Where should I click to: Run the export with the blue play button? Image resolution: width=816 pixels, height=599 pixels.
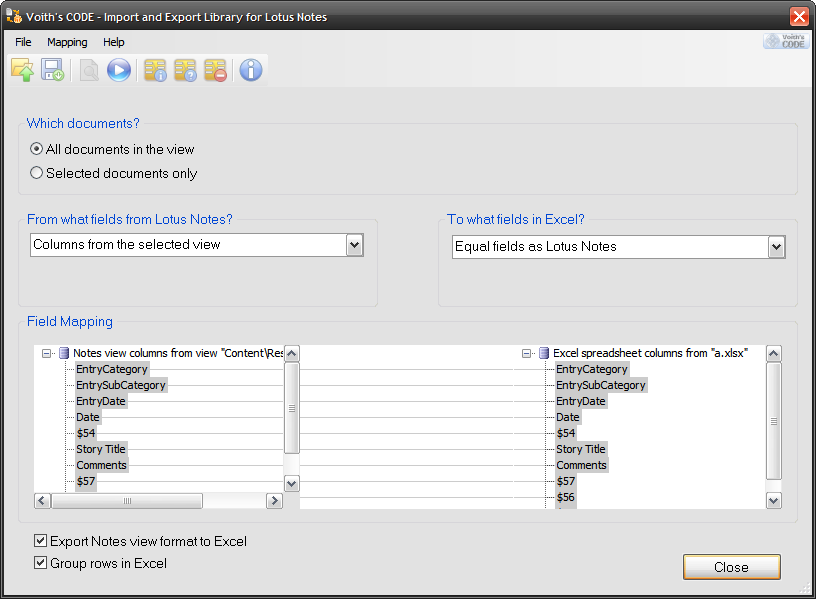[x=119, y=70]
